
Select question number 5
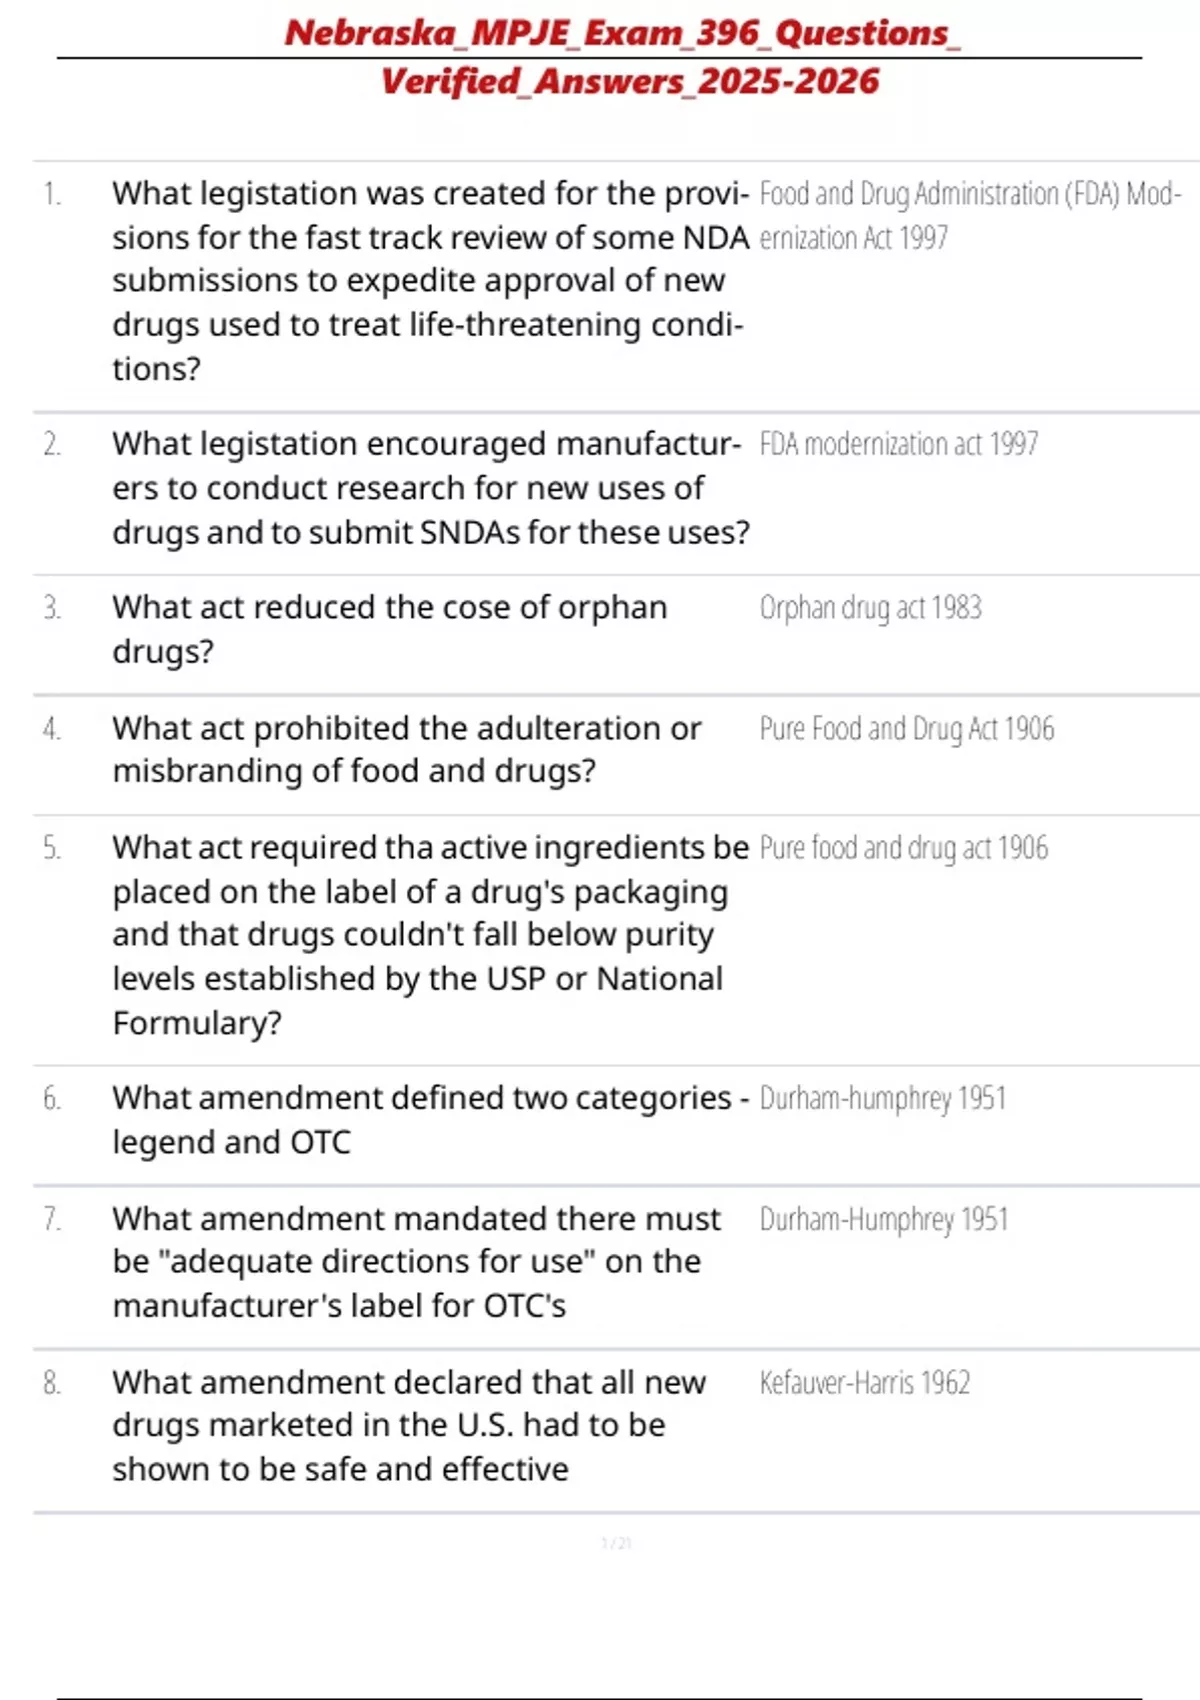52,848
